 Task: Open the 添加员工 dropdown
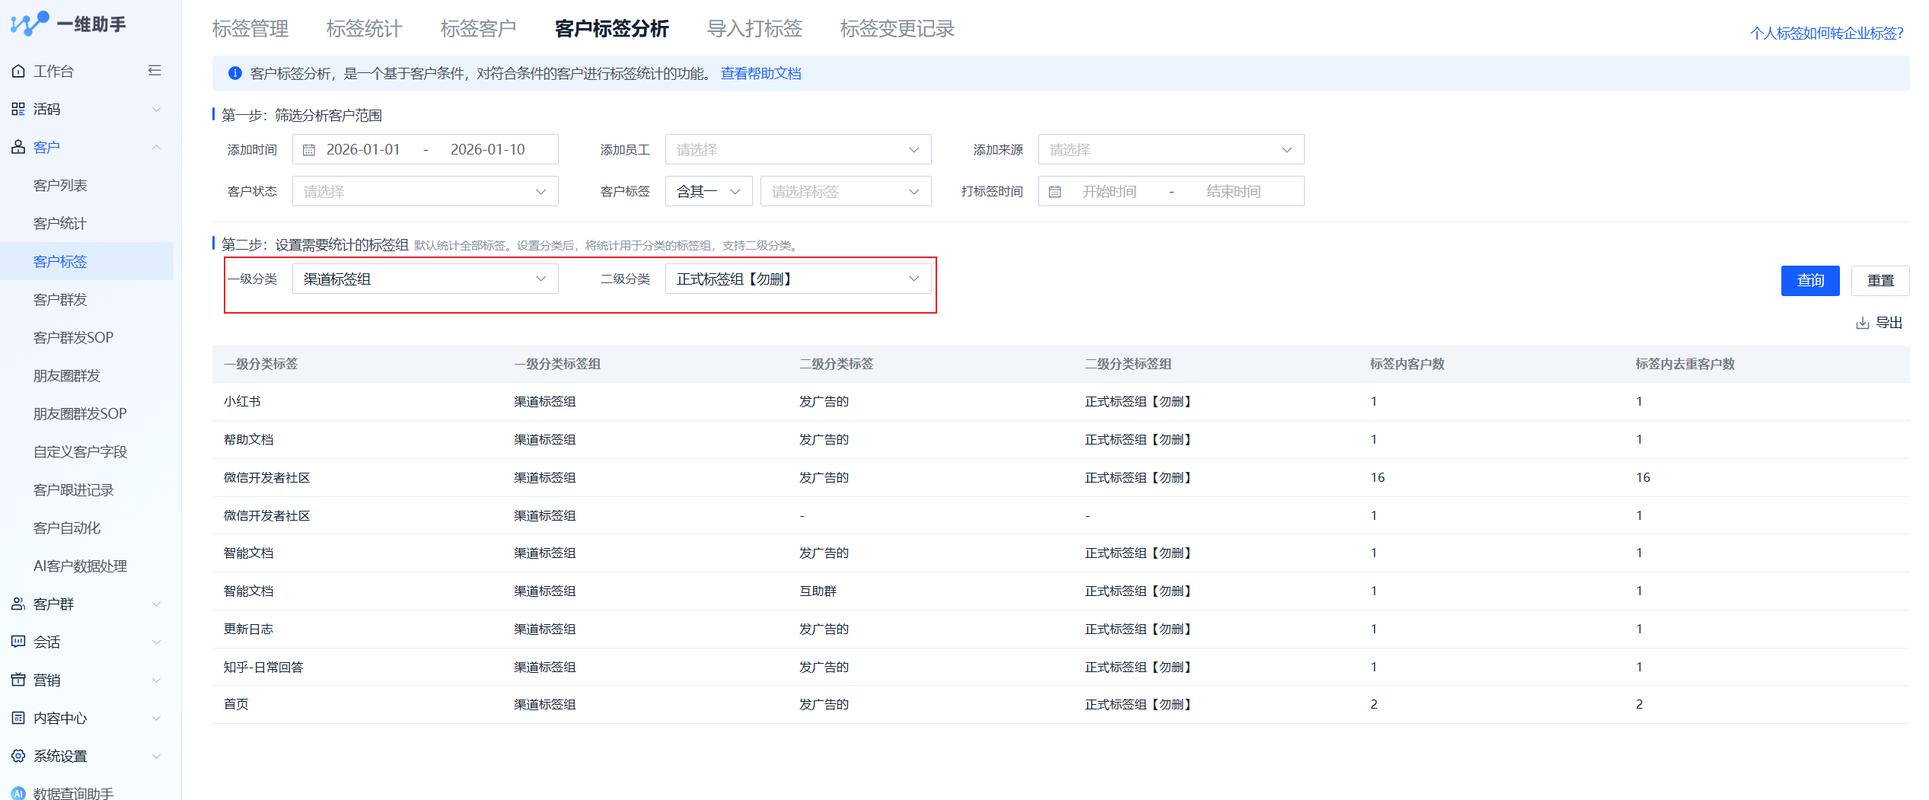click(798, 150)
